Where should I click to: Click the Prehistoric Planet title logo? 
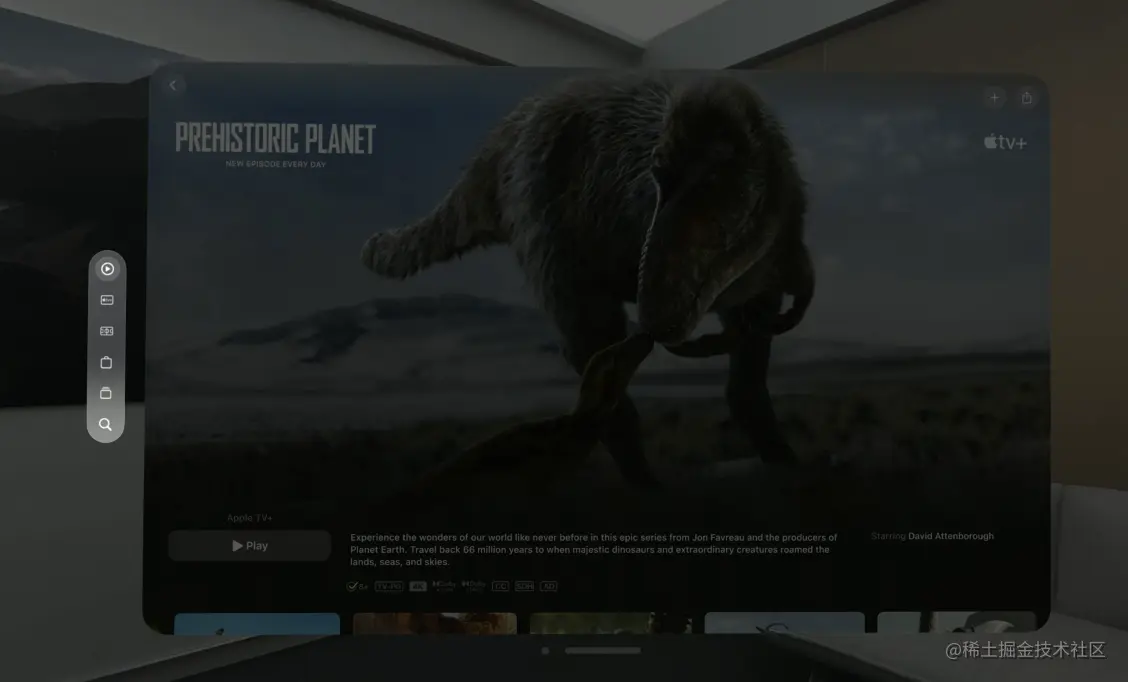coord(276,138)
